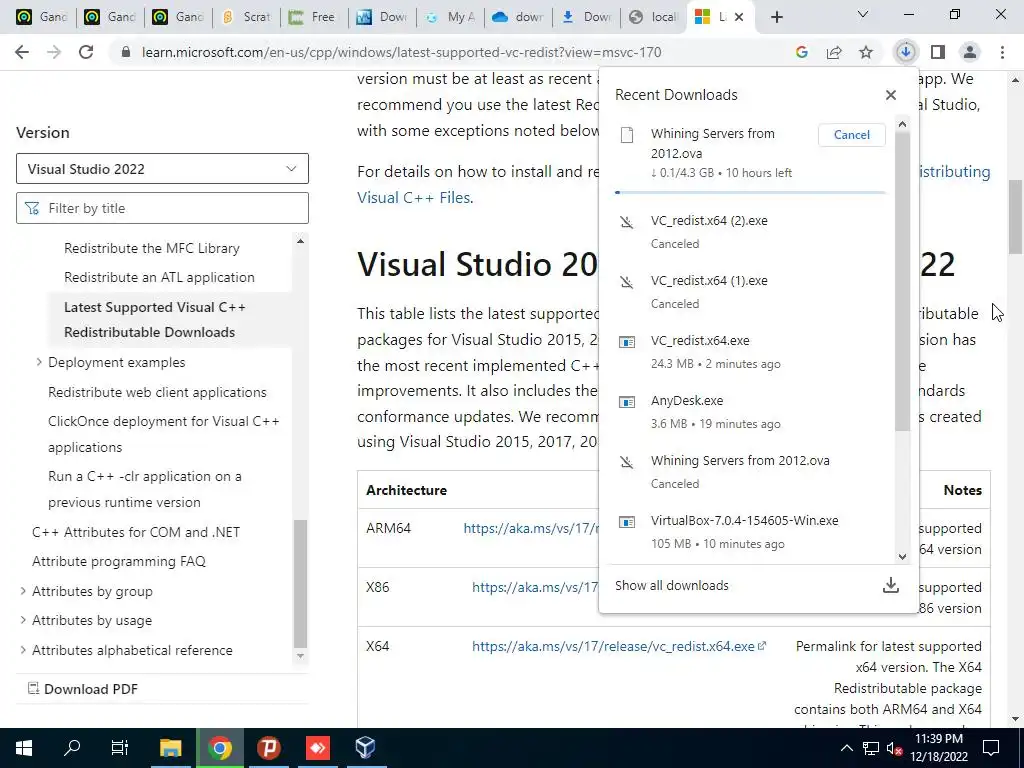The image size is (1024, 768).
Task: Click canceled VC_redist.x64 (1).exe entry
Action: (x=751, y=291)
